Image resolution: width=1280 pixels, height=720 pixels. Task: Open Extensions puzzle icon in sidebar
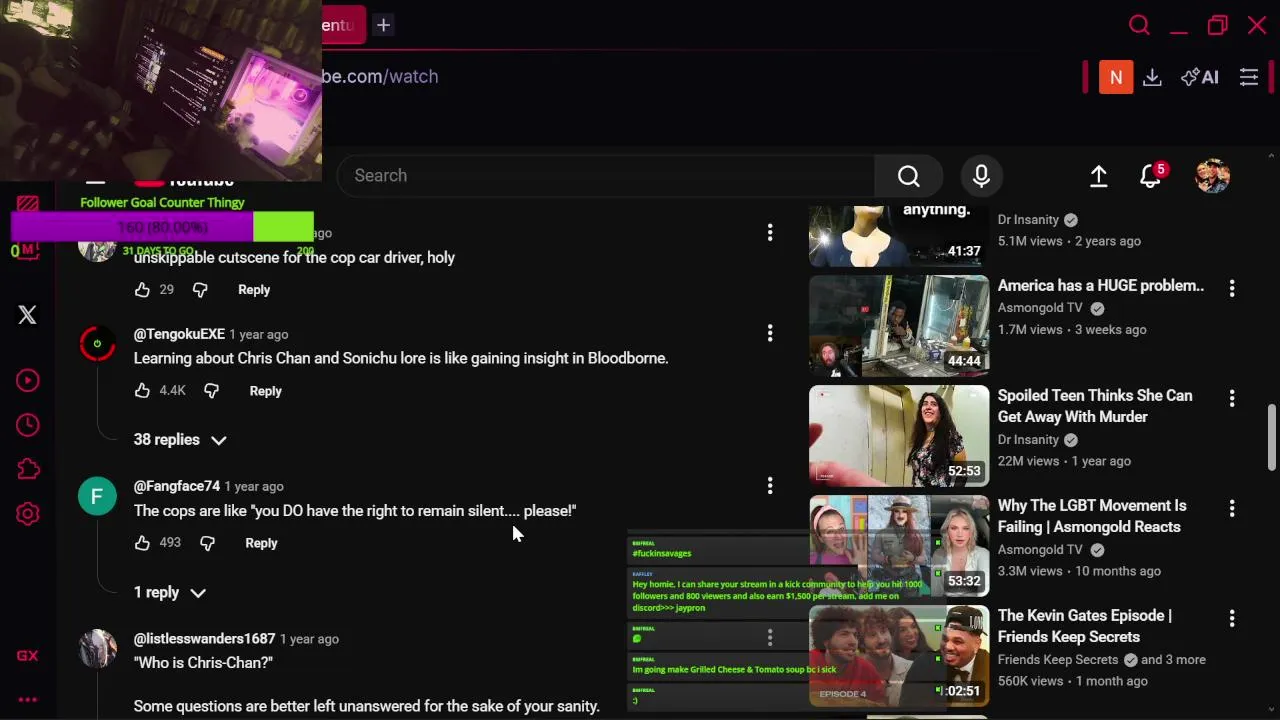pyautogui.click(x=27, y=469)
